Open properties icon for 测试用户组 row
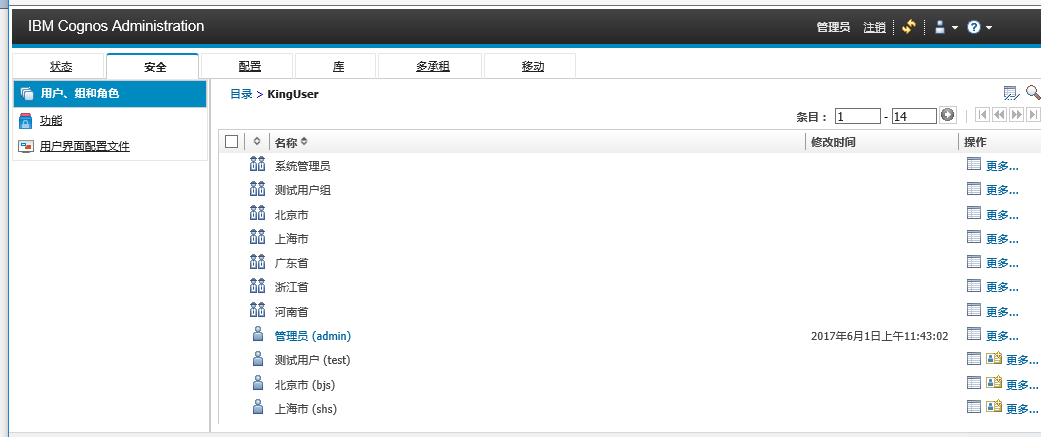1041x437 pixels. pyautogui.click(x=973, y=189)
